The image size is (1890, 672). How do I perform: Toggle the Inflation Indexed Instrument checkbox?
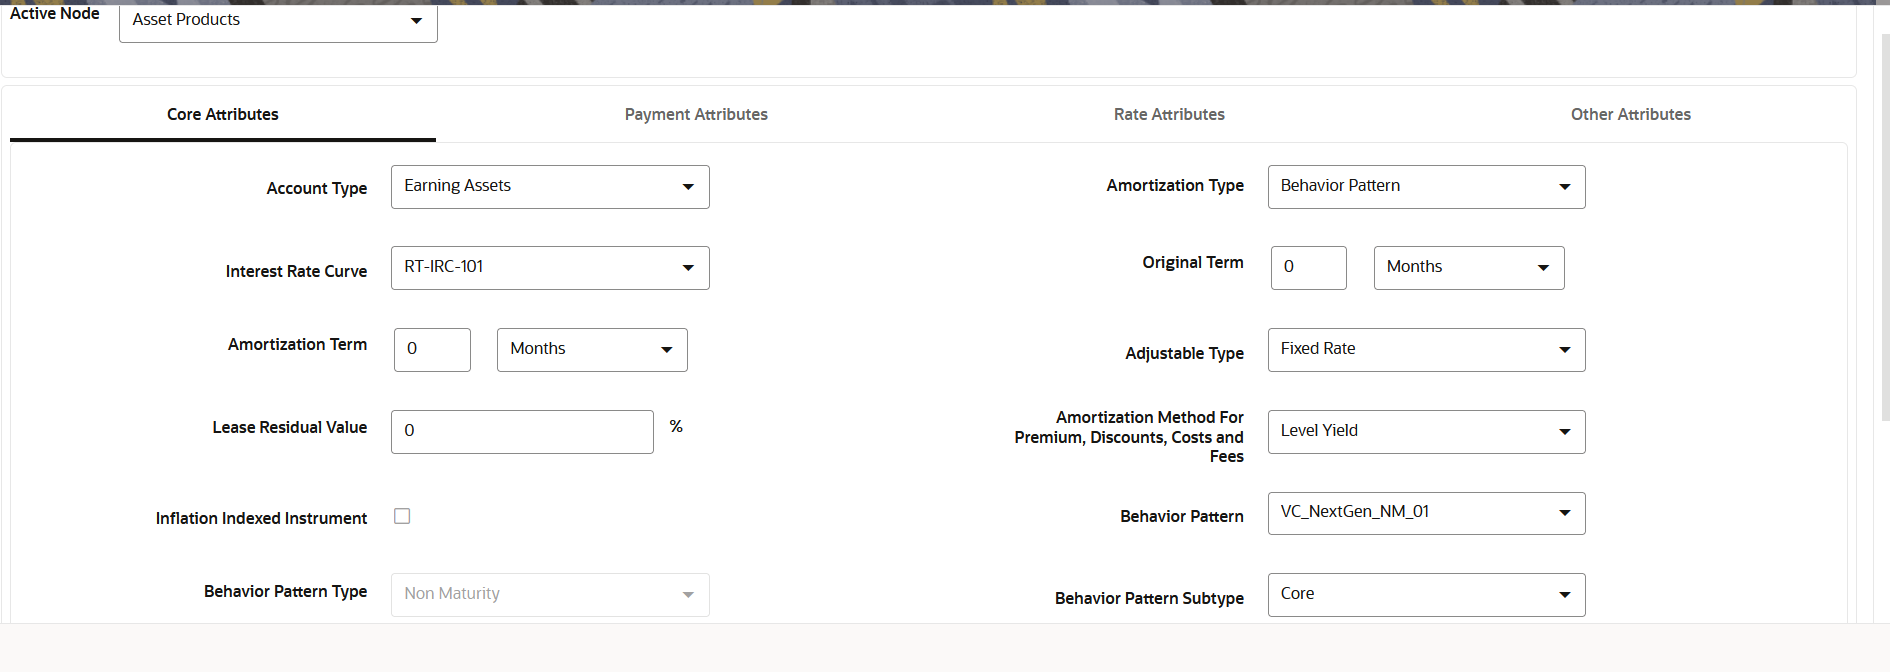click(x=402, y=516)
